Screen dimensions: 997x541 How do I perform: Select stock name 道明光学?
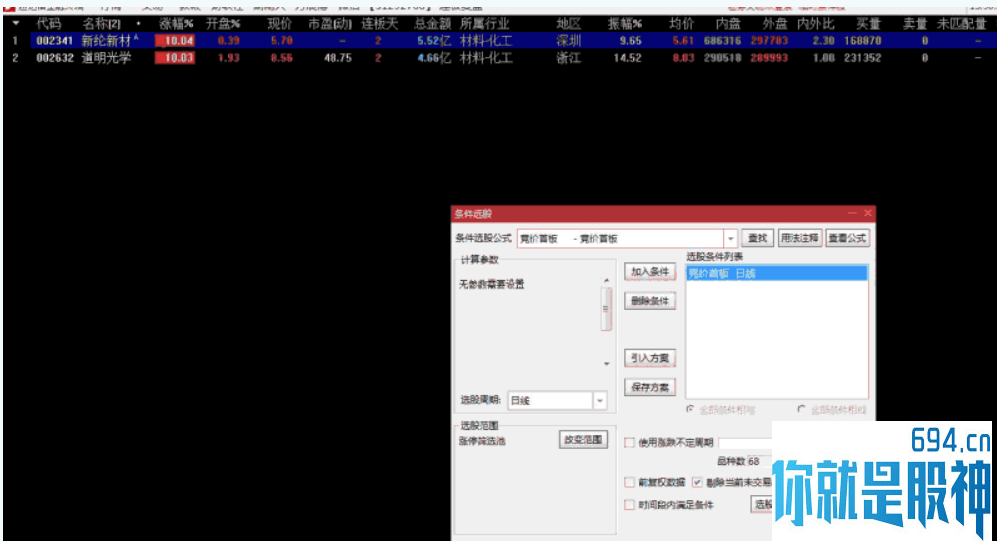pos(106,58)
